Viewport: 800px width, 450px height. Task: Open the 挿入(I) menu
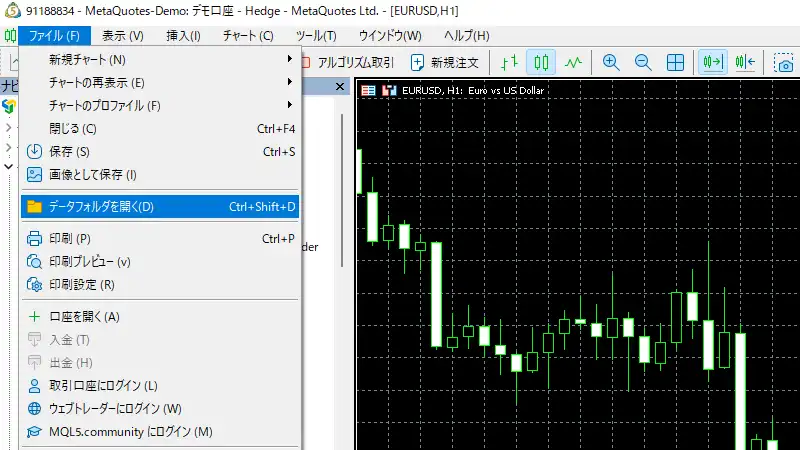pos(183,36)
